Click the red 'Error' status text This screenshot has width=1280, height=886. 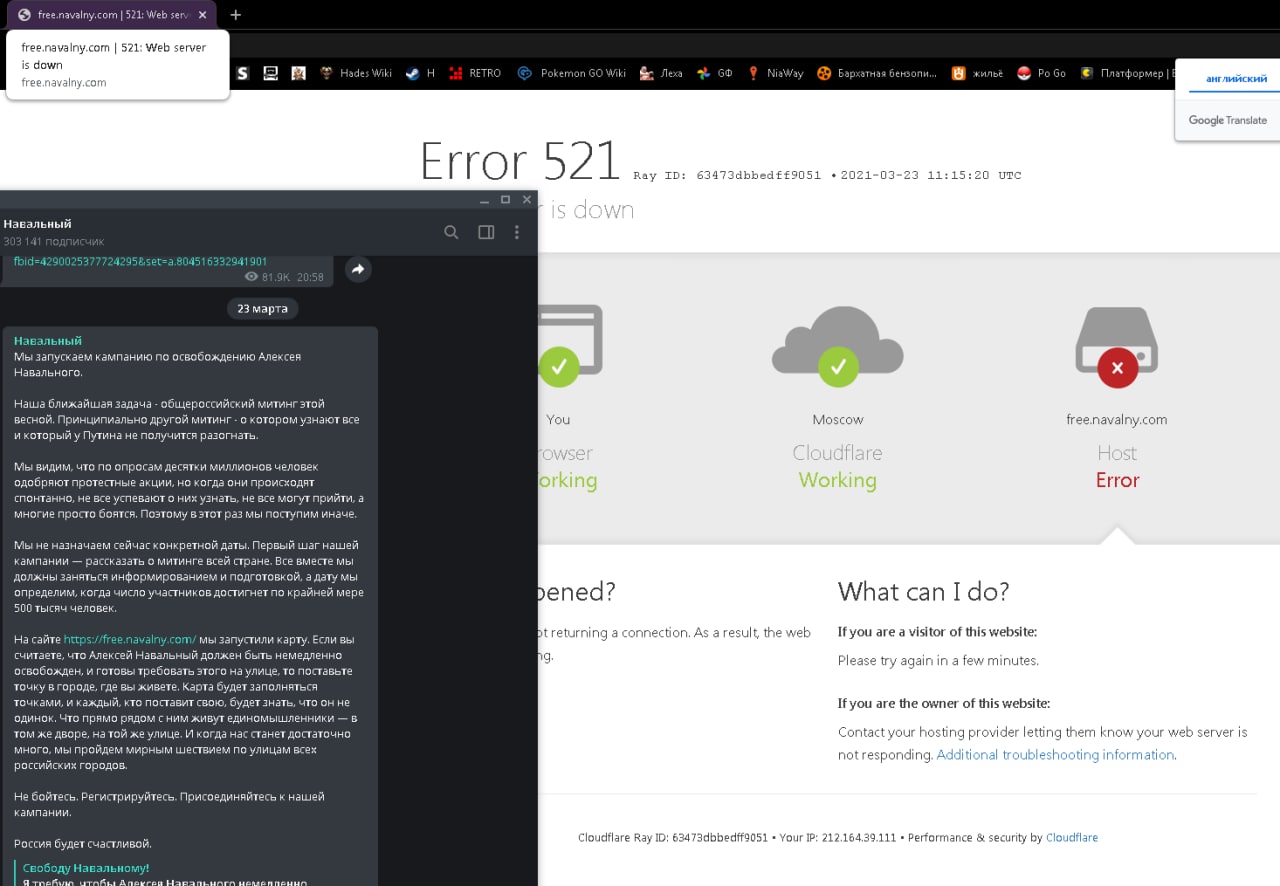tap(1117, 480)
